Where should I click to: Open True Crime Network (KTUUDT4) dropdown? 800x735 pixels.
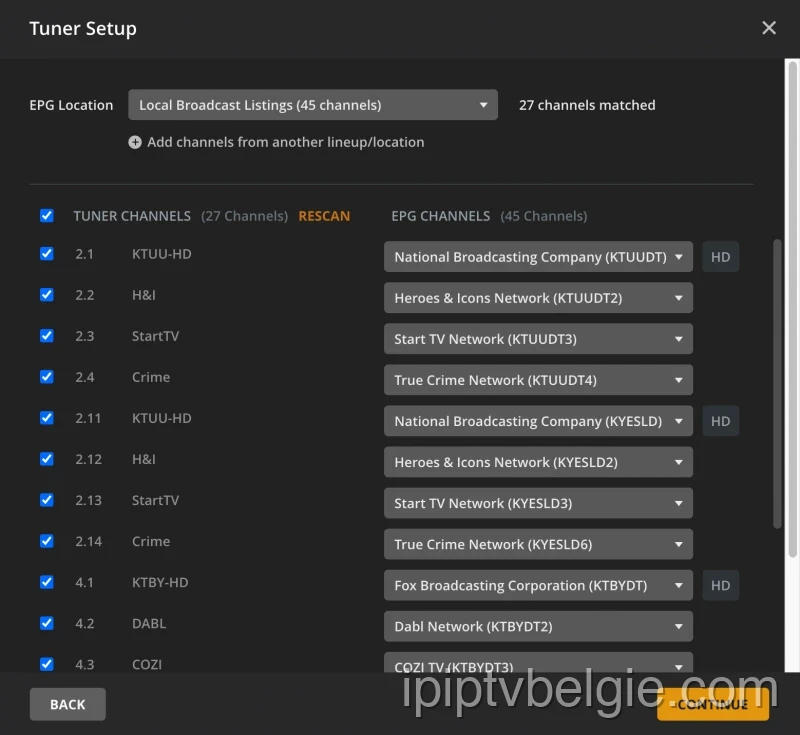pos(538,380)
